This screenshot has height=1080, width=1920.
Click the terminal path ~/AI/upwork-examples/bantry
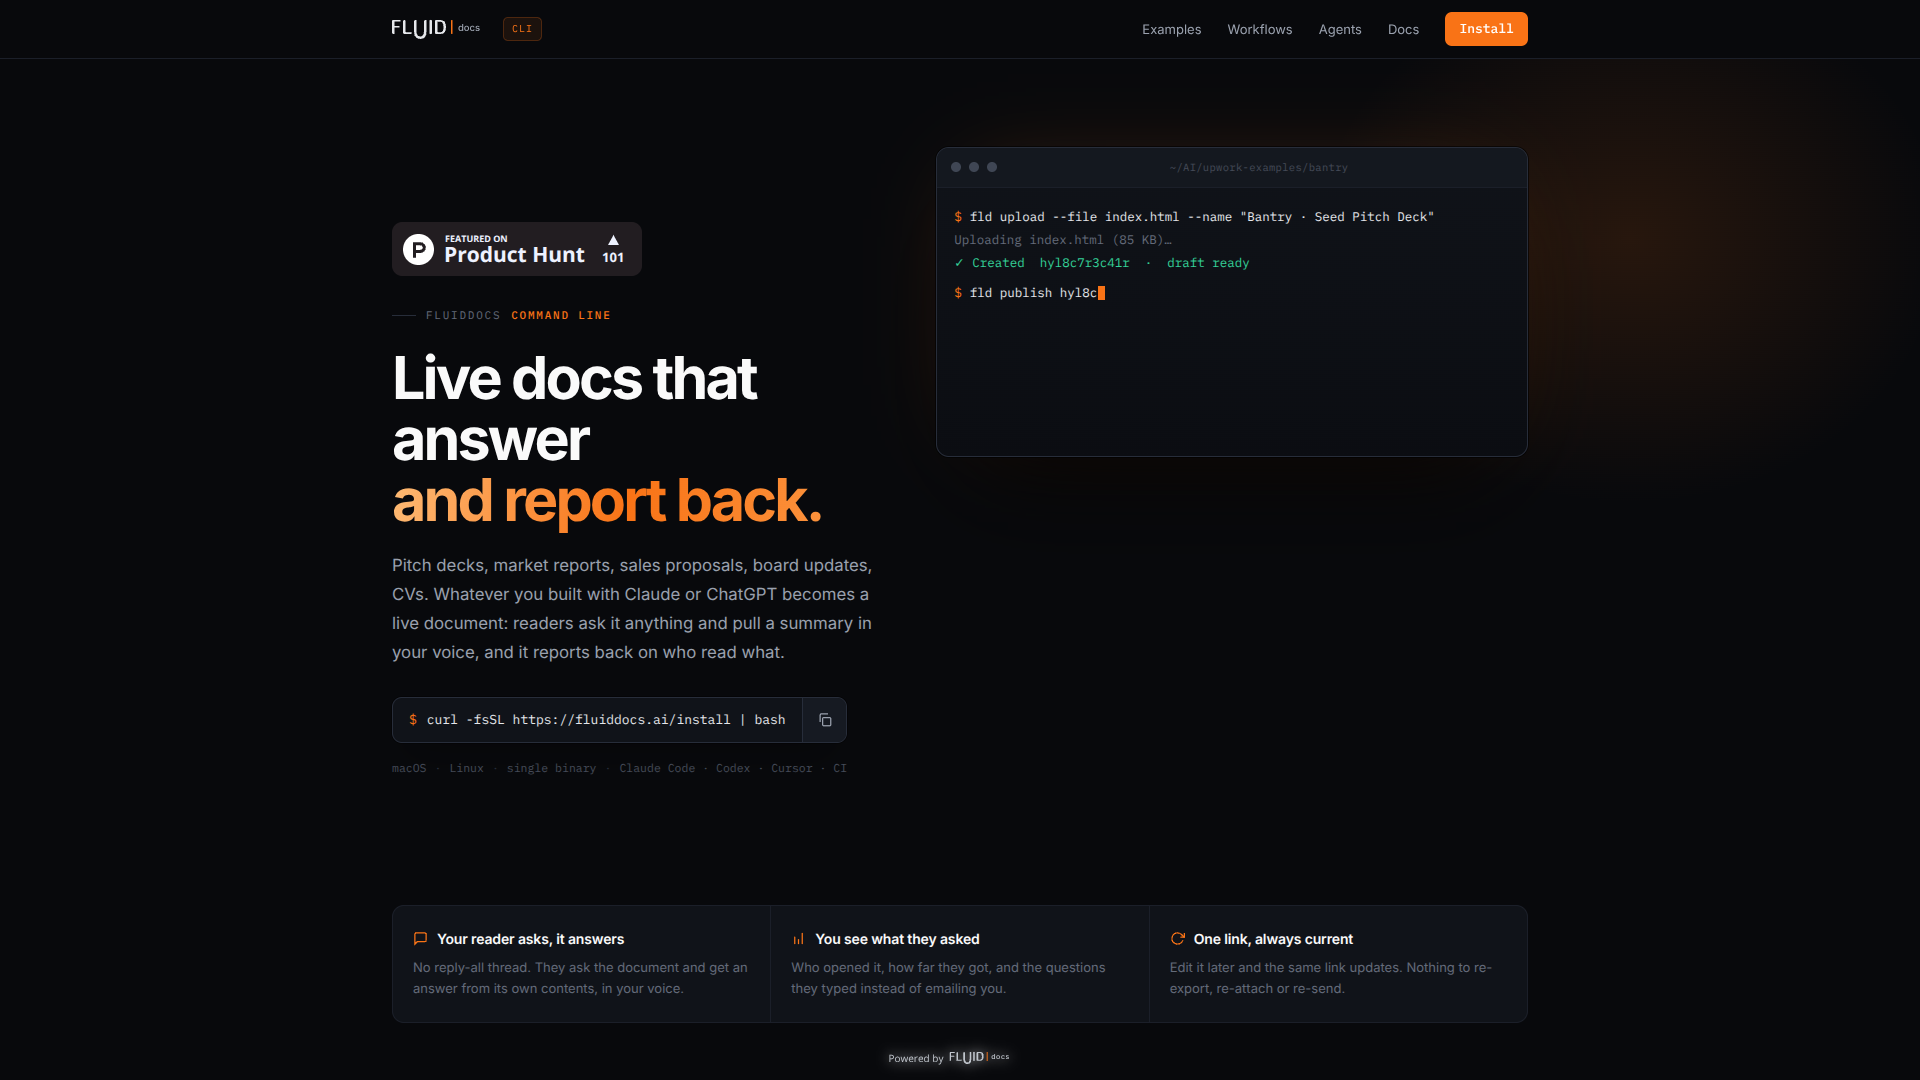tap(1258, 168)
